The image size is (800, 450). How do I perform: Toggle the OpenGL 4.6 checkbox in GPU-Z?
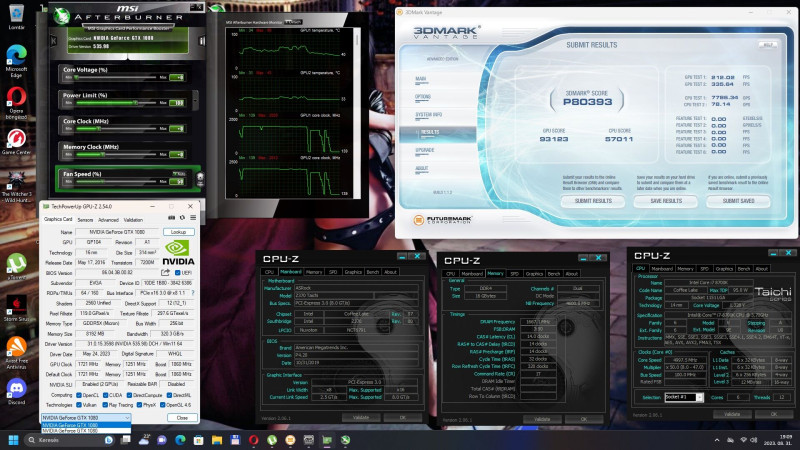[x=163, y=405]
